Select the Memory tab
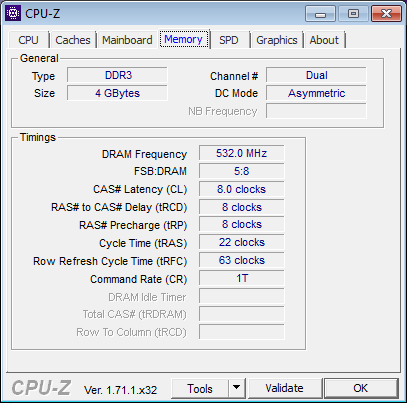 click(183, 39)
